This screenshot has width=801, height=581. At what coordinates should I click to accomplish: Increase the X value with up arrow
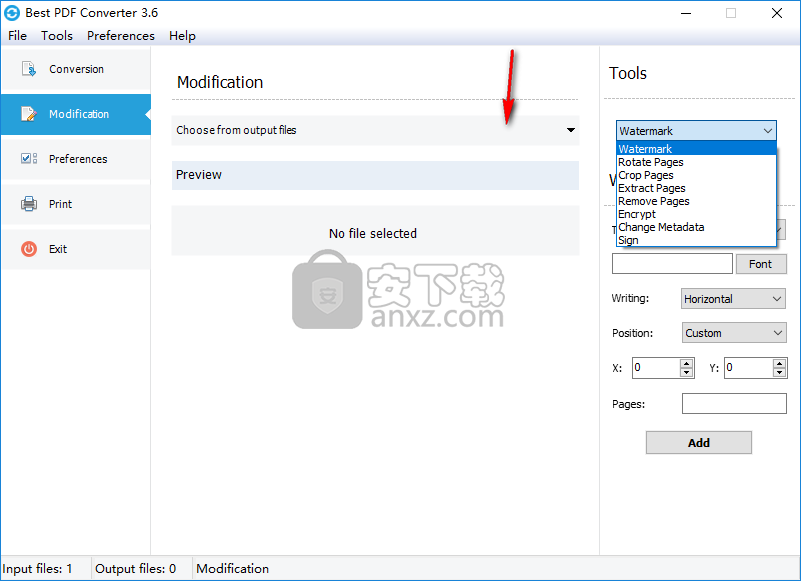coord(687,363)
